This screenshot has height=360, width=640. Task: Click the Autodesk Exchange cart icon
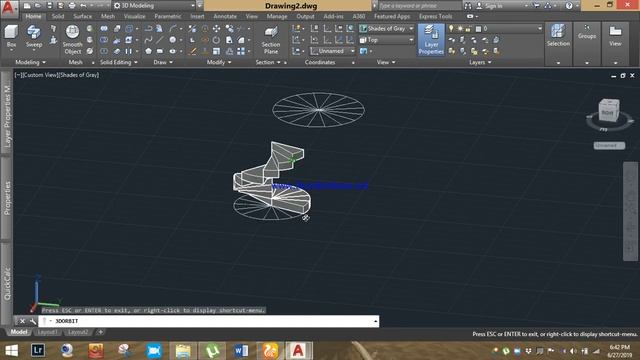537,6
